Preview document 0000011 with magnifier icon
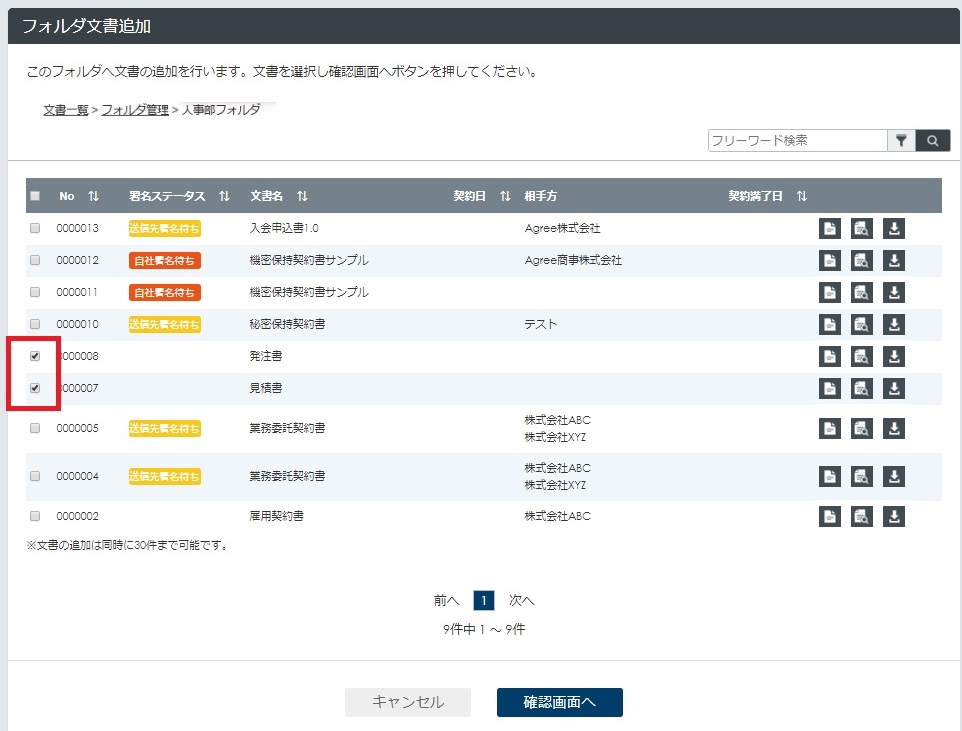Image resolution: width=962 pixels, height=731 pixels. click(862, 292)
